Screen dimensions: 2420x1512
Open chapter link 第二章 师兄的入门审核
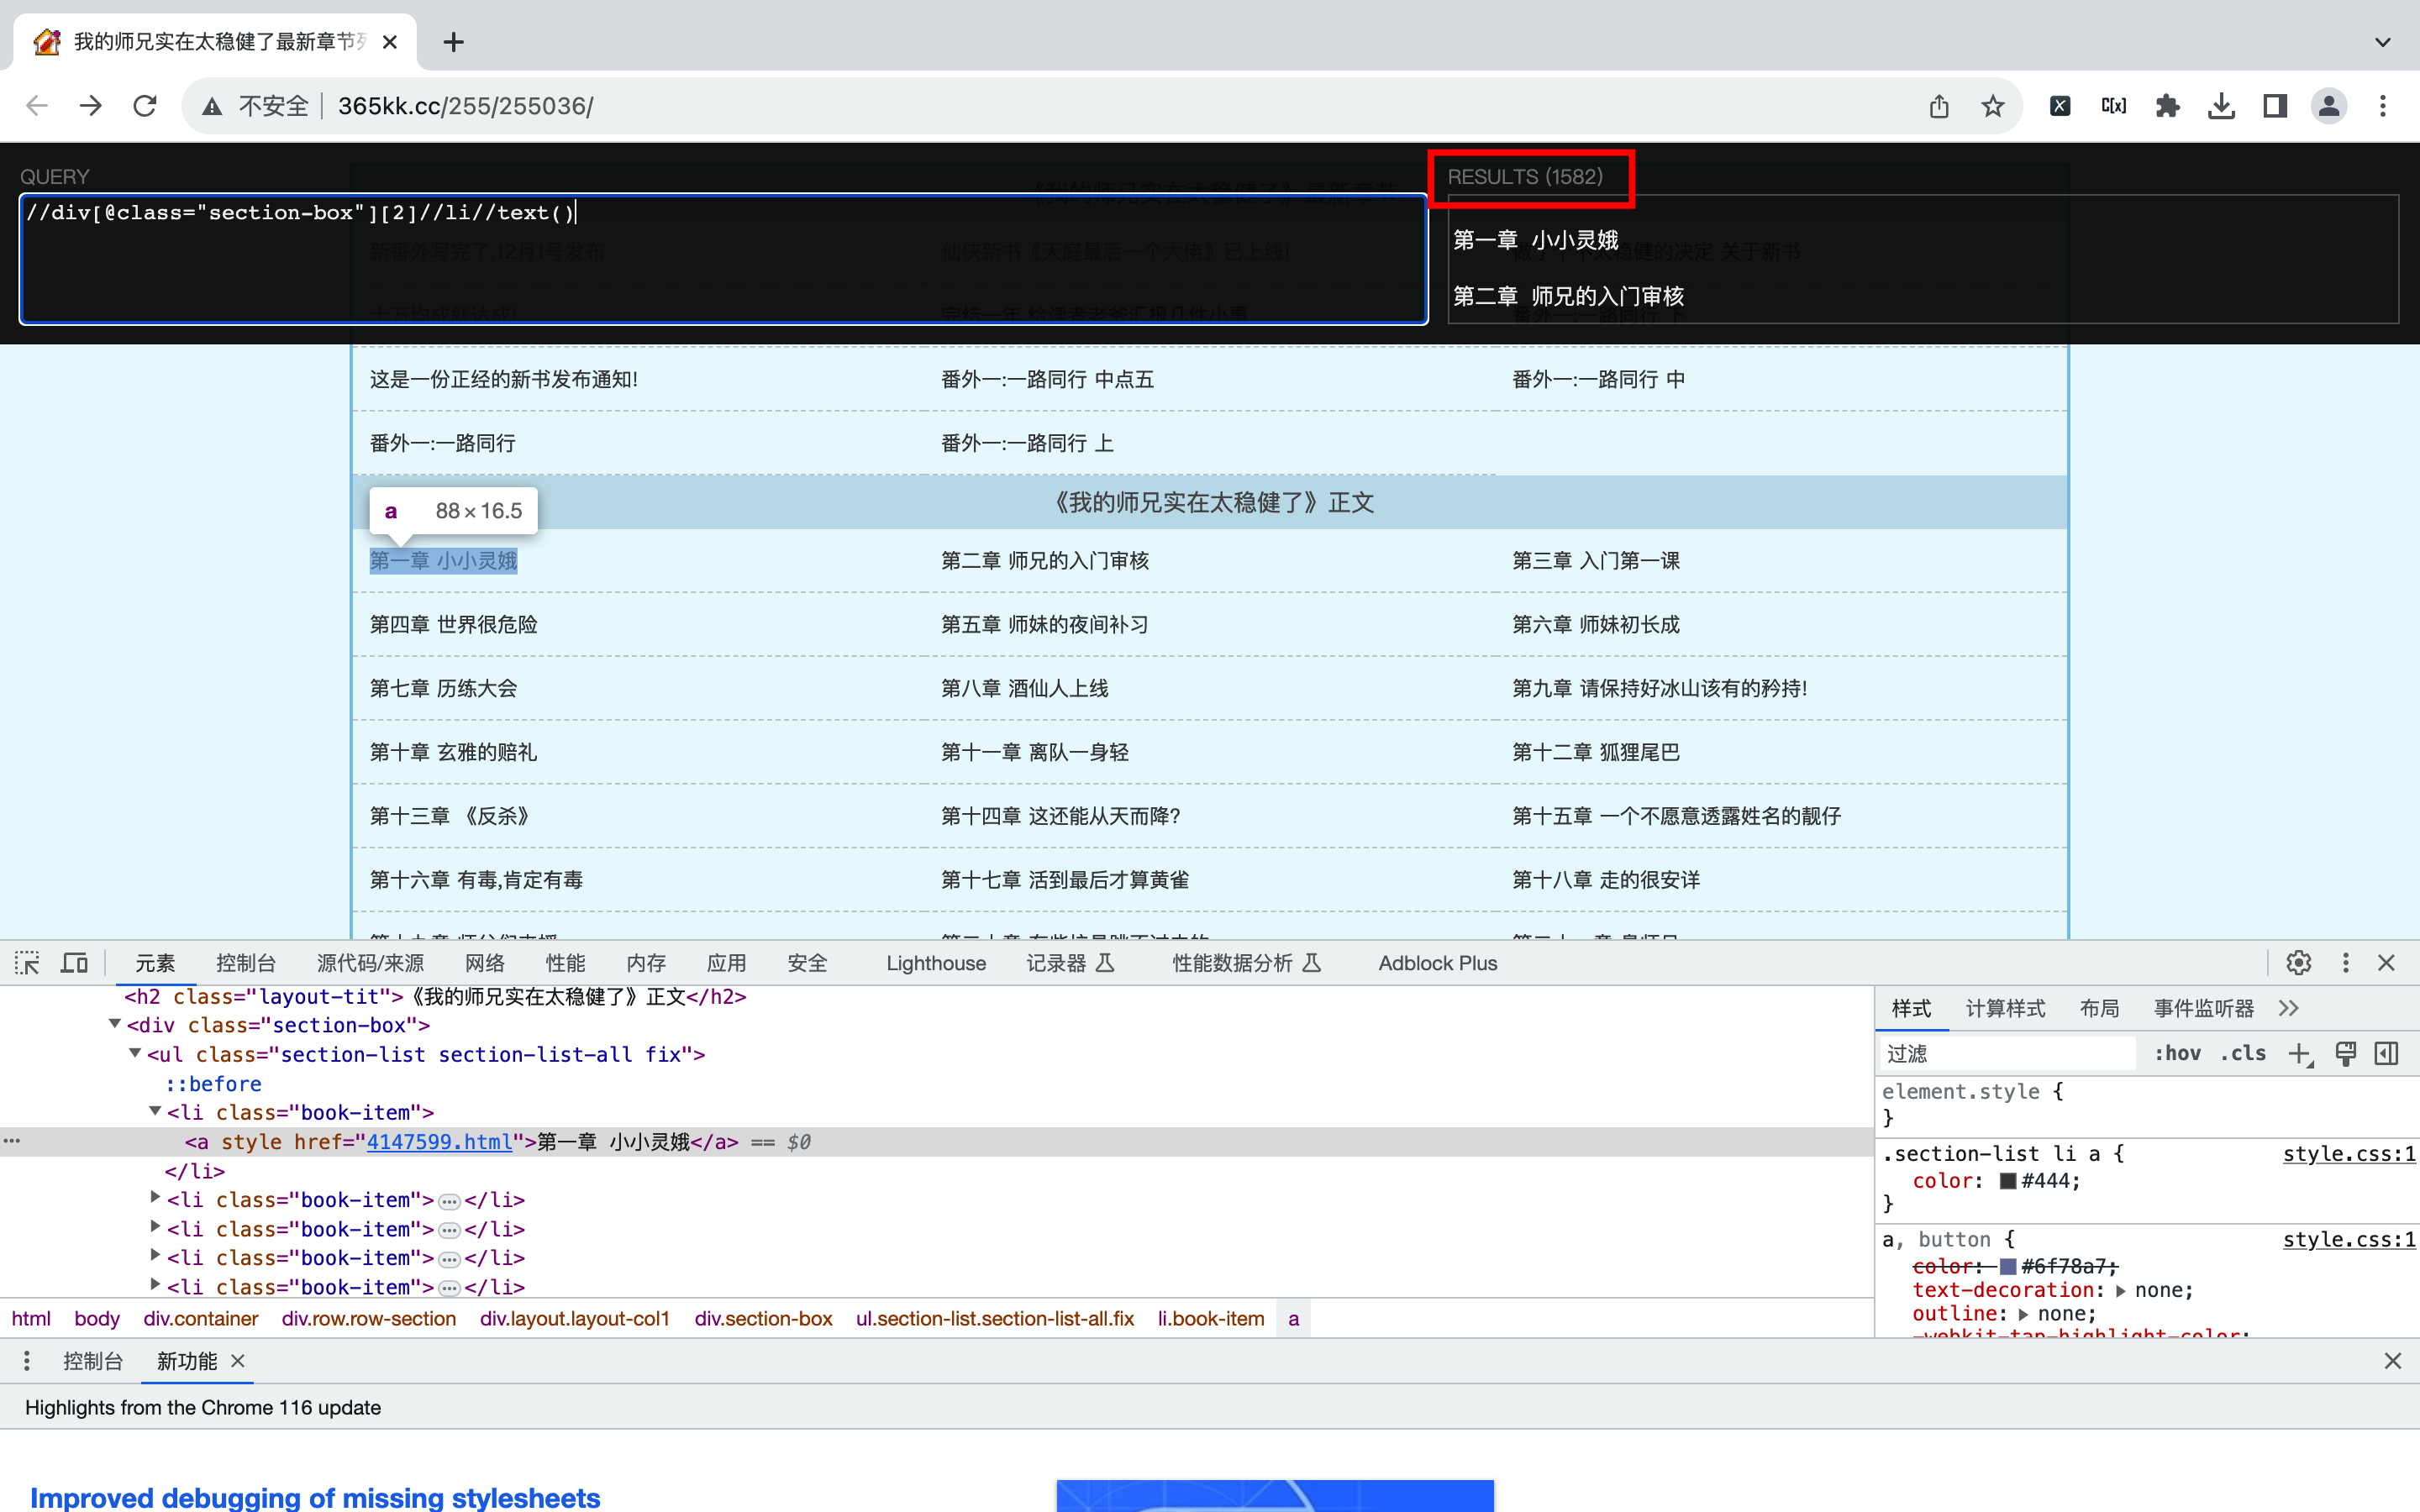pyautogui.click(x=1045, y=561)
